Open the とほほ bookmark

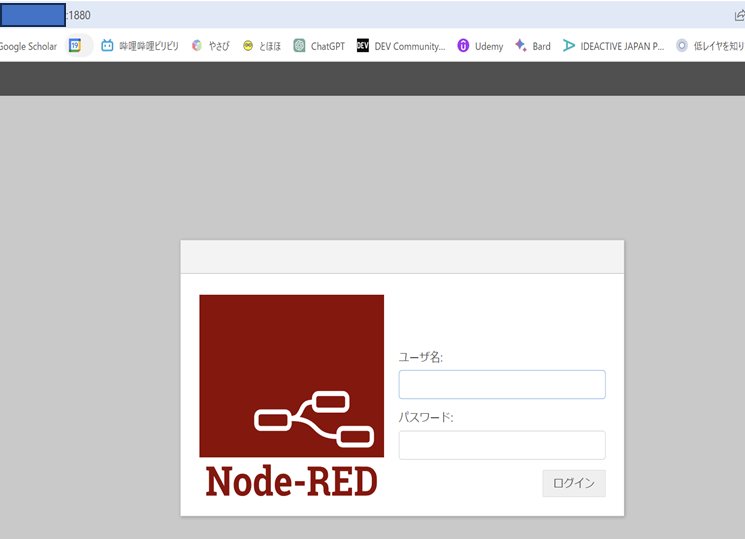tap(262, 46)
